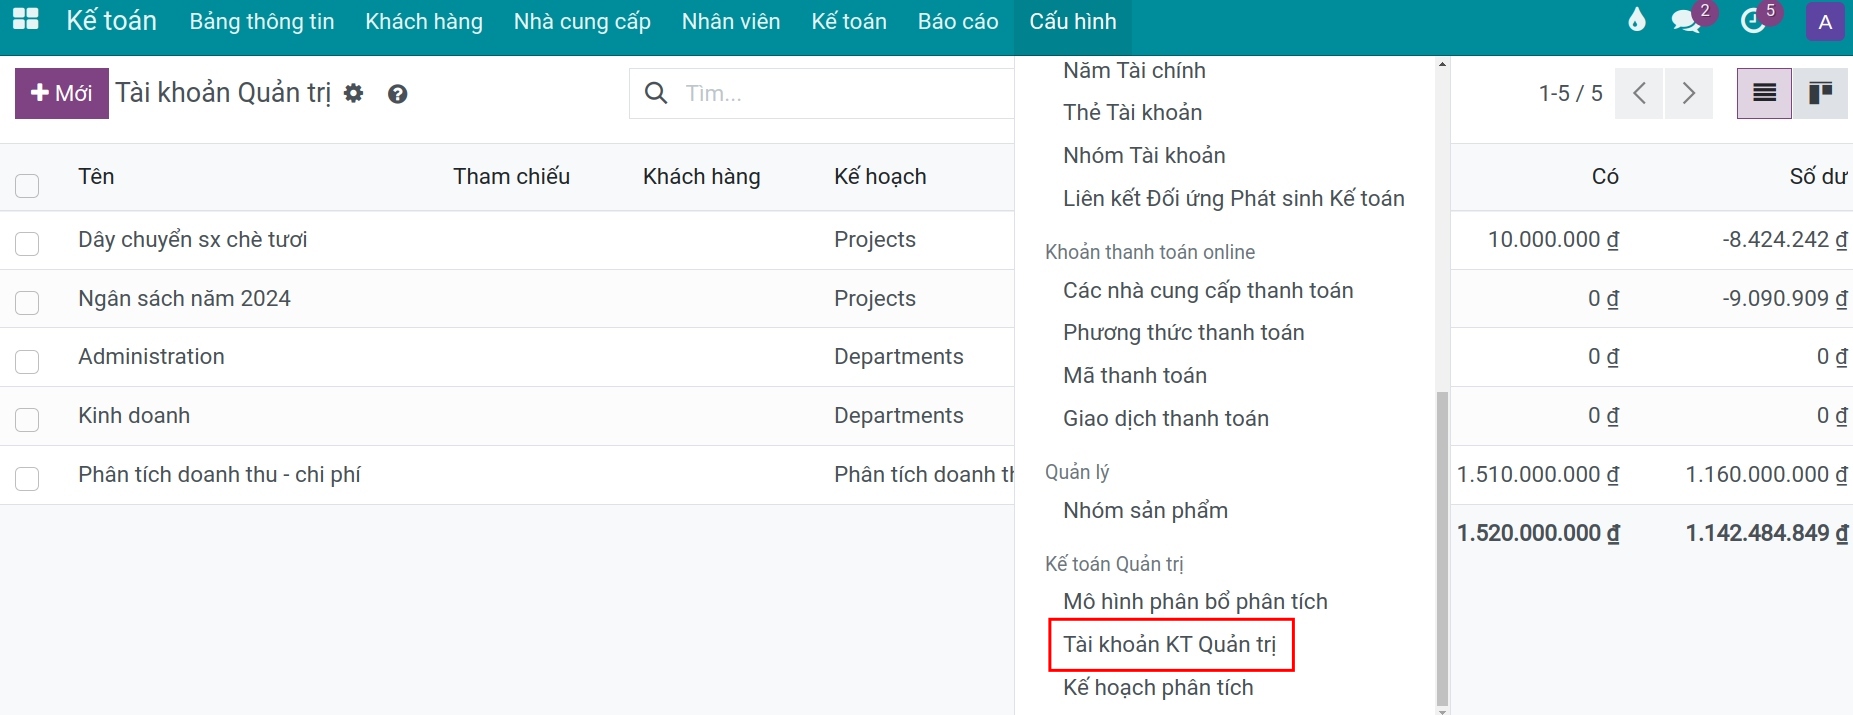Click the Kế toán app title
The width and height of the screenshot is (1853, 715).
[111, 20]
